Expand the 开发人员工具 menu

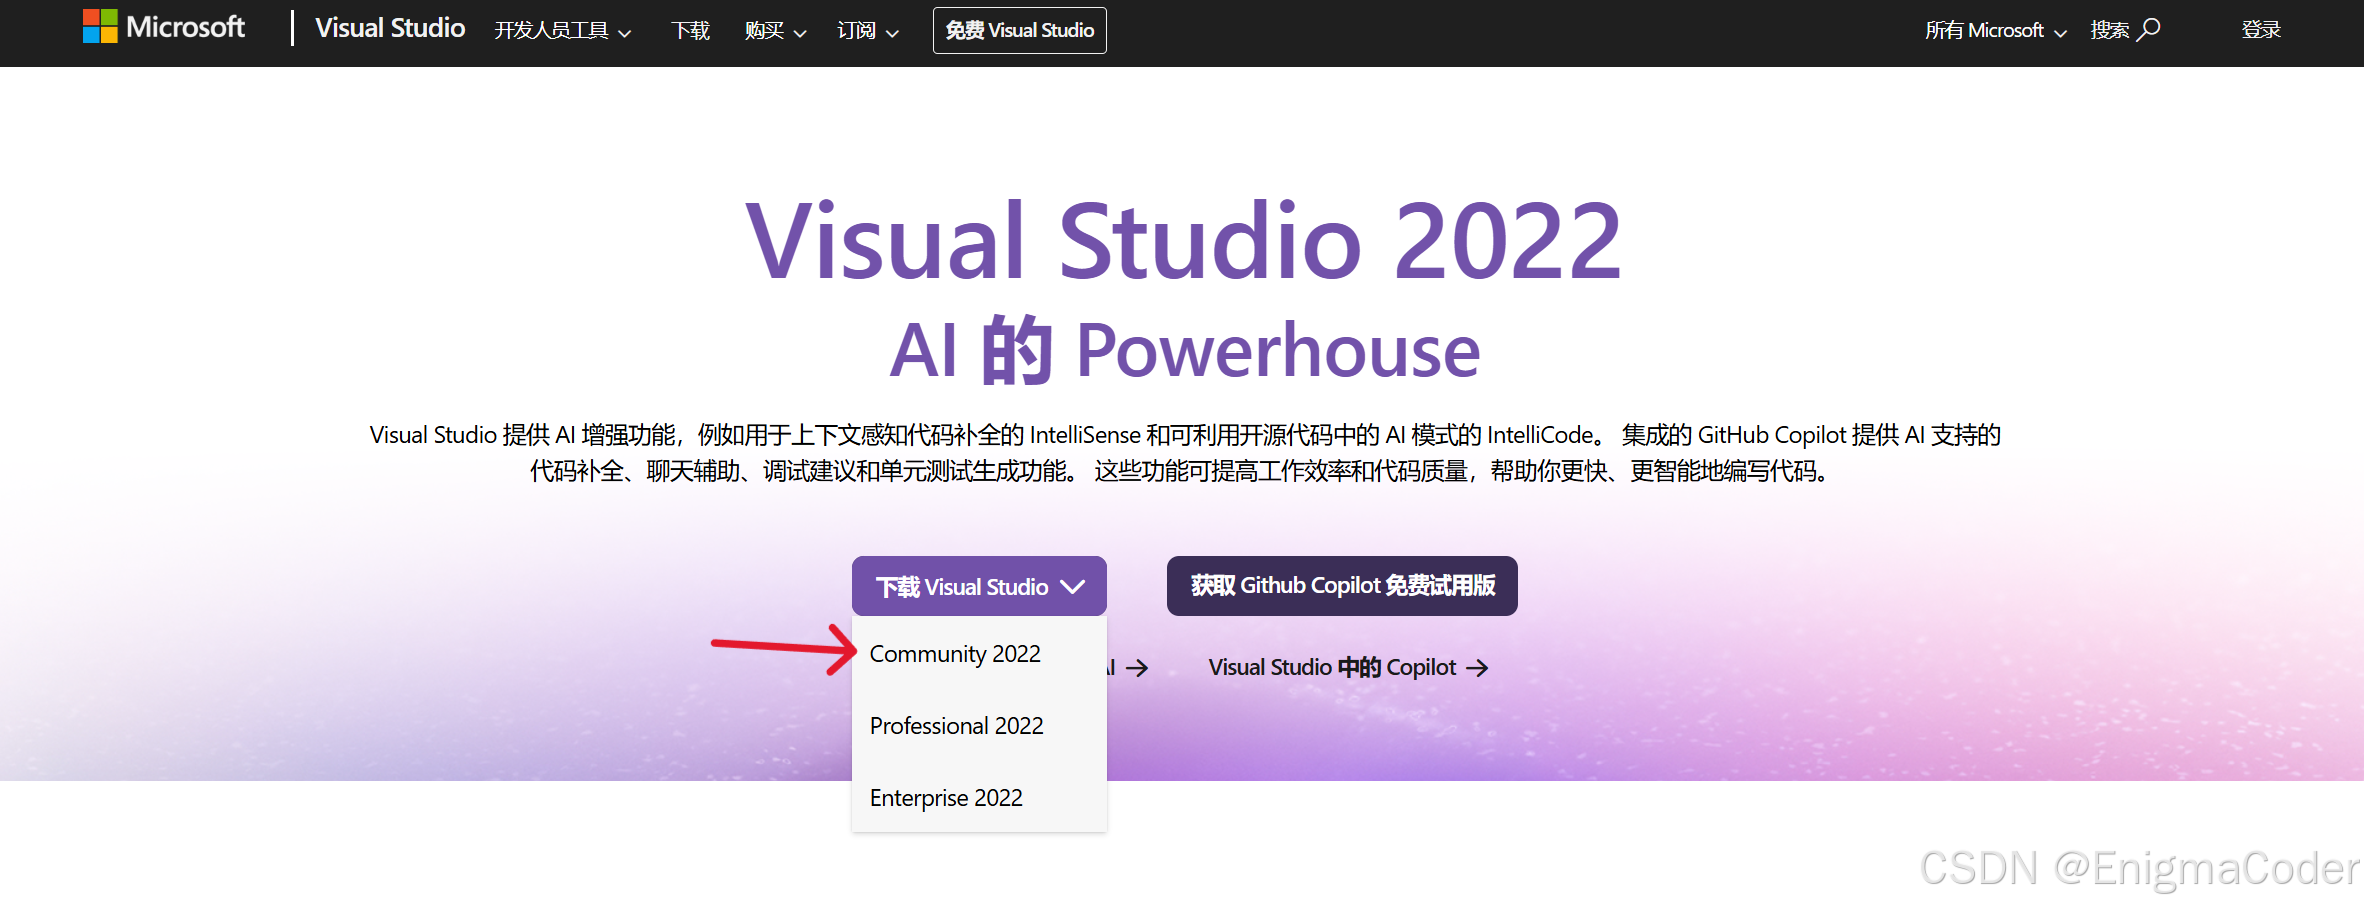tap(563, 31)
